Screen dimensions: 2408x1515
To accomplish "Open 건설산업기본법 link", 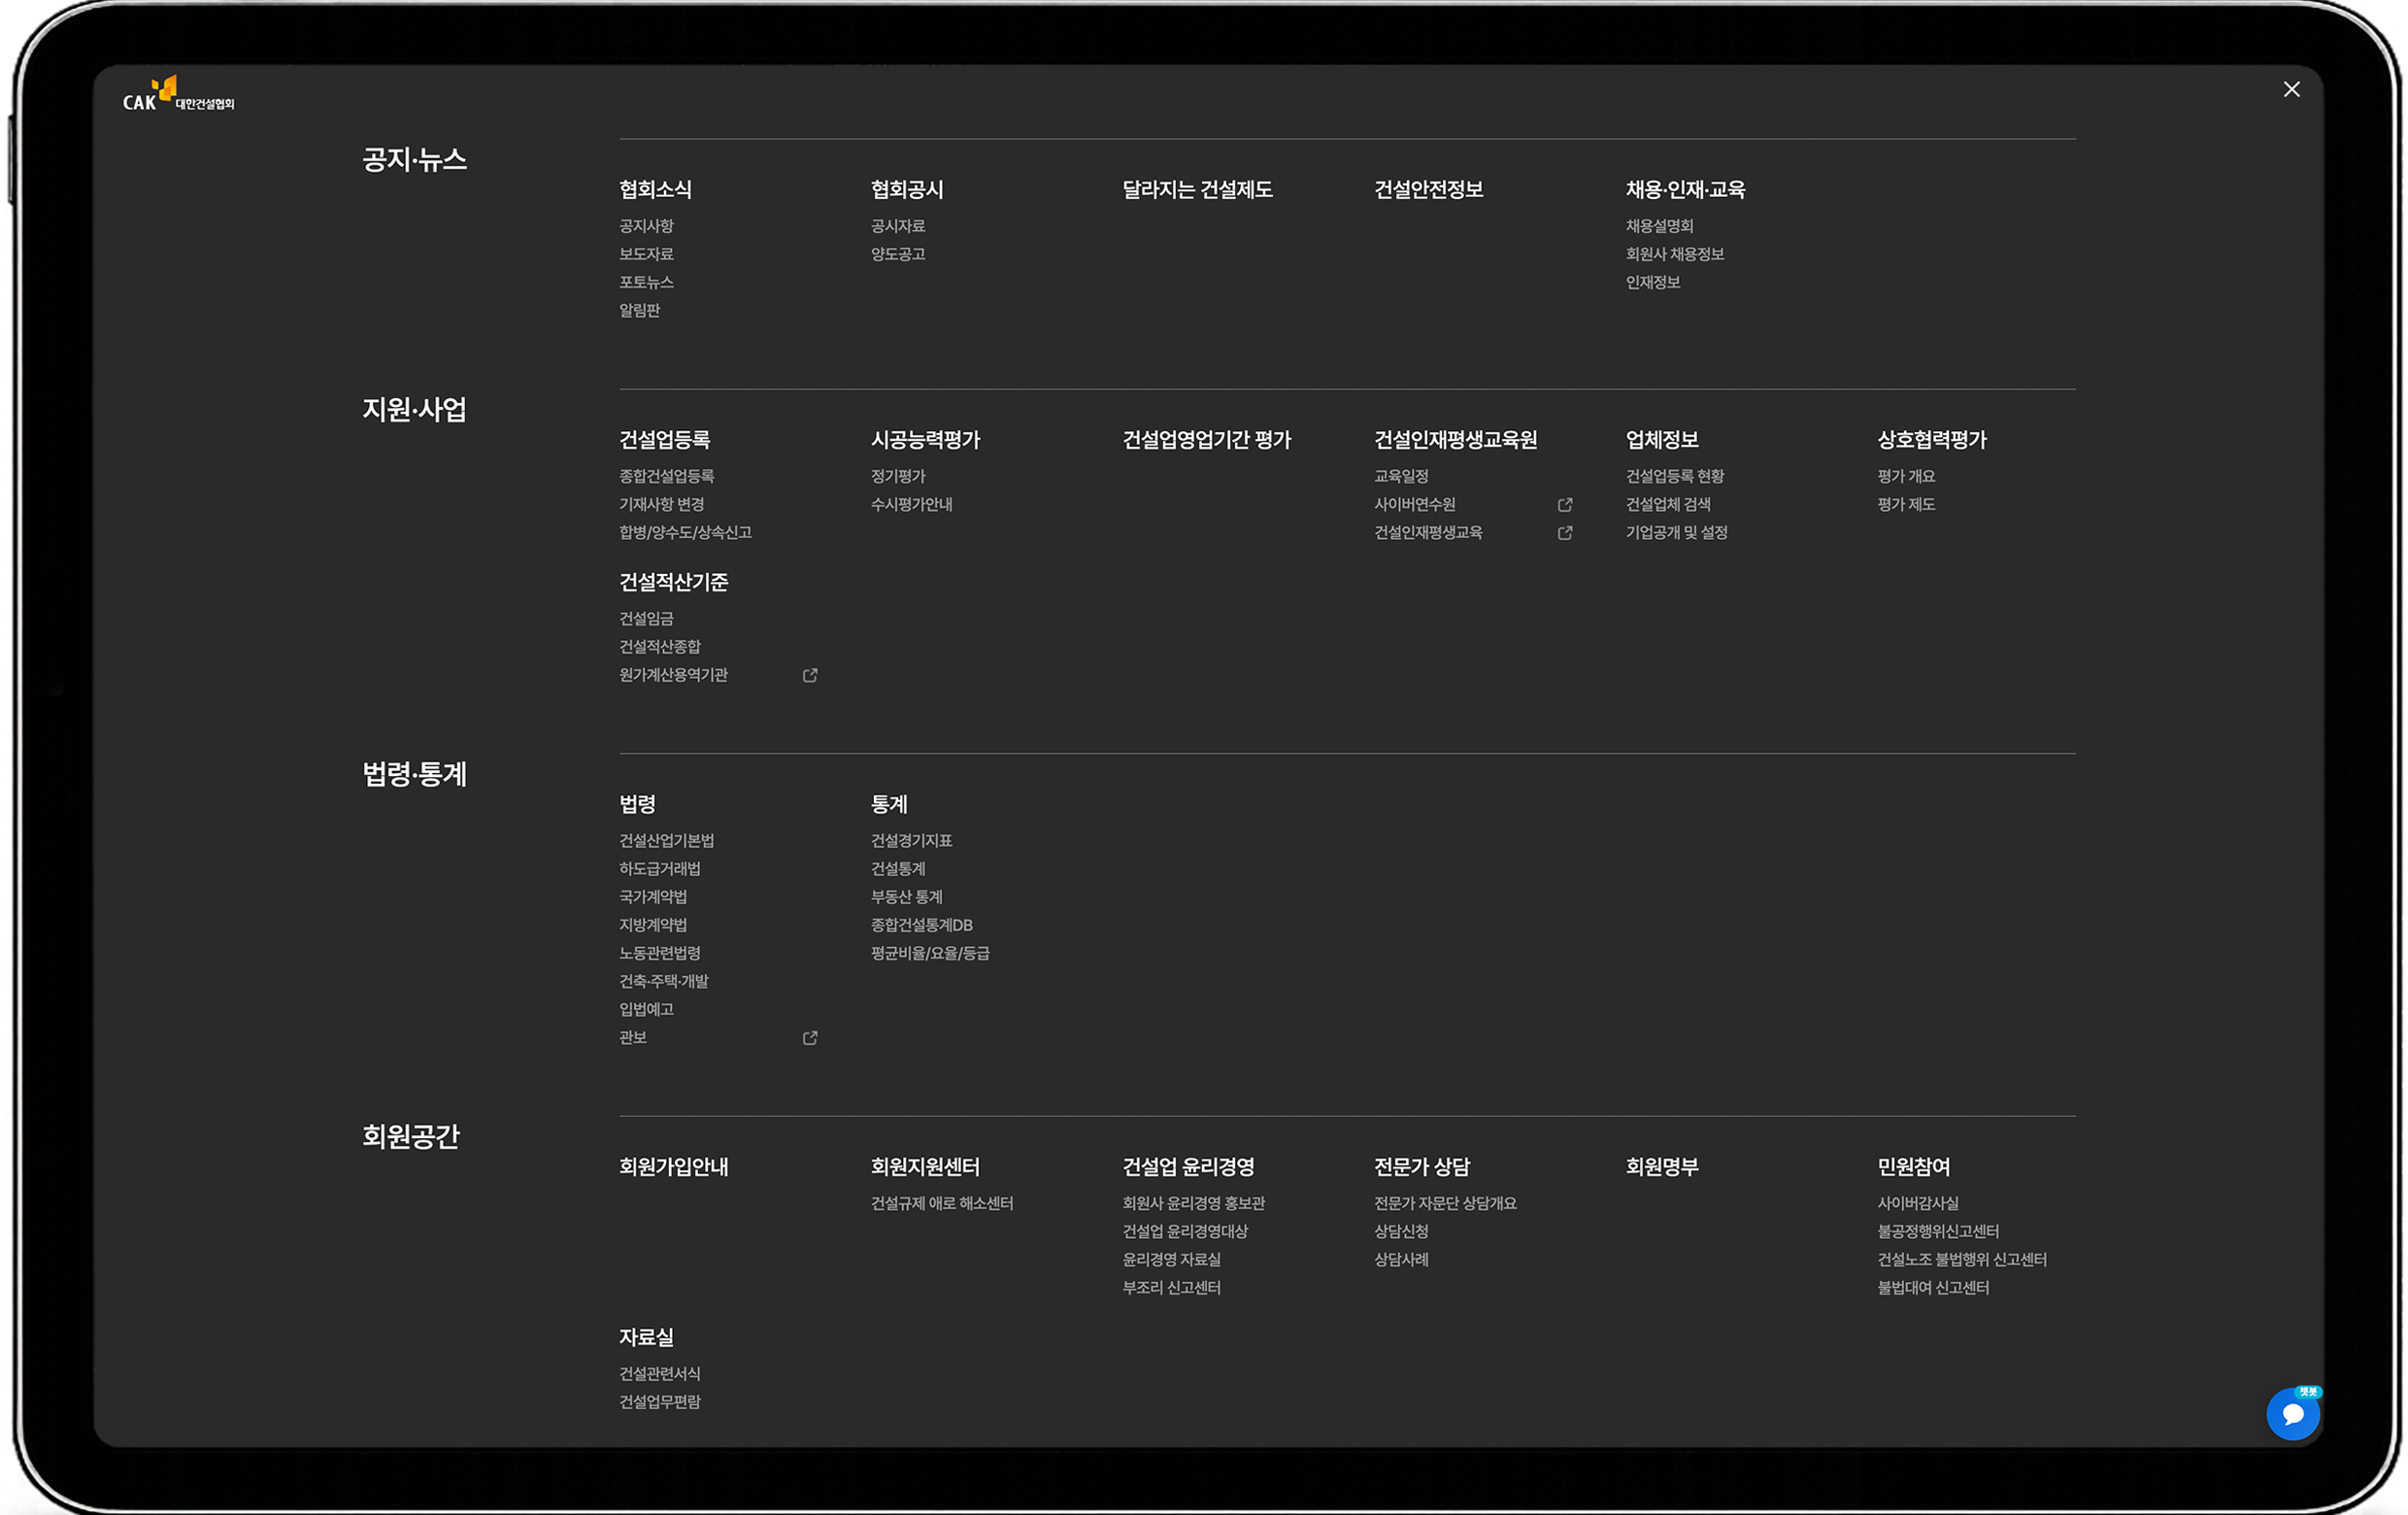I will 666,842.
